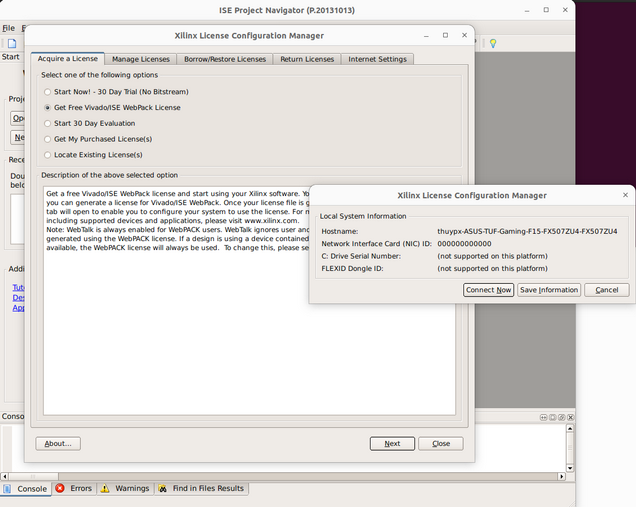Click the console panel close icon
Viewport: 636px width, 507px height.
(x=570, y=417)
